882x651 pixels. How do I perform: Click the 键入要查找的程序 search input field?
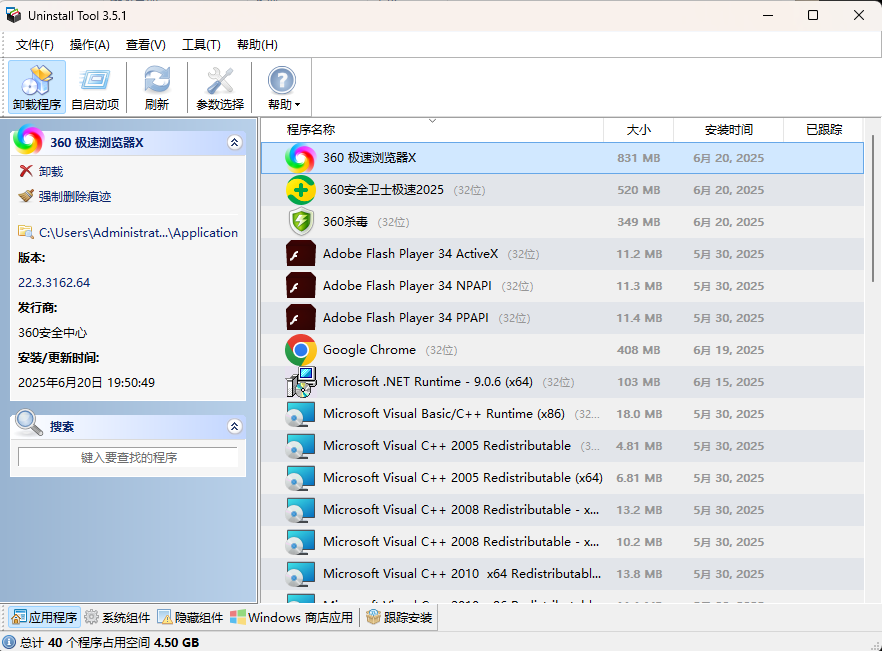(x=128, y=457)
